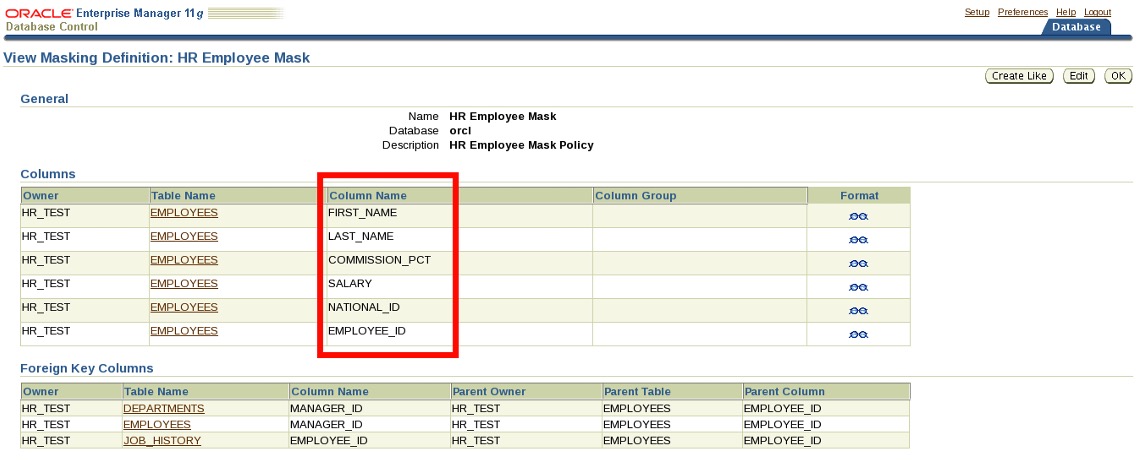Select EMPLOYEE_ID cell in Columns table
Viewport: 1137px width, 467px height.
[x=459, y=334]
